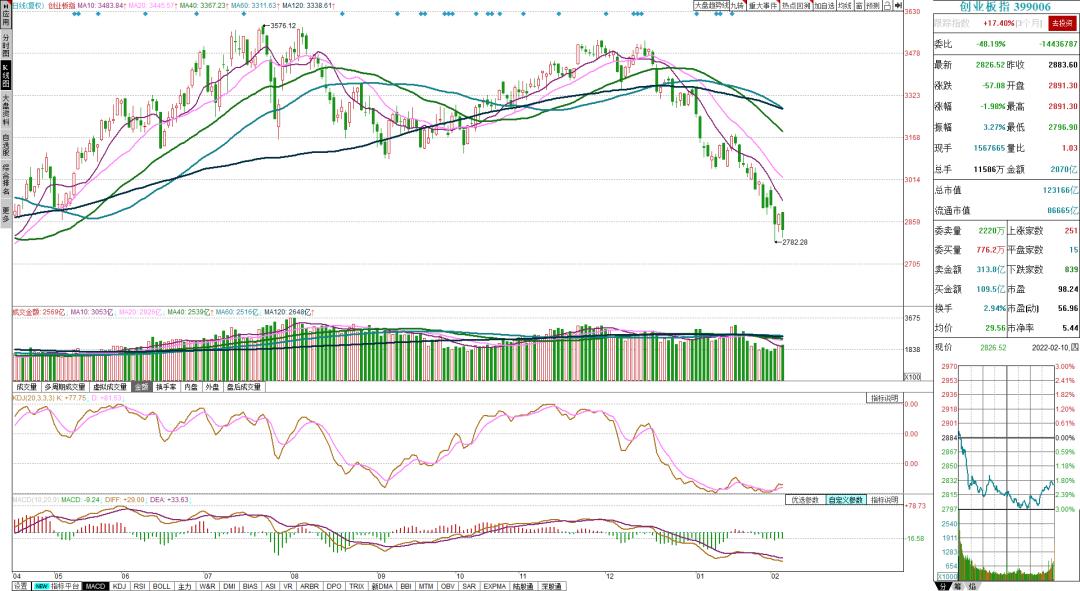Select the 陆股通 tab
Screen dimensions: 1080x591
click(x=524, y=586)
